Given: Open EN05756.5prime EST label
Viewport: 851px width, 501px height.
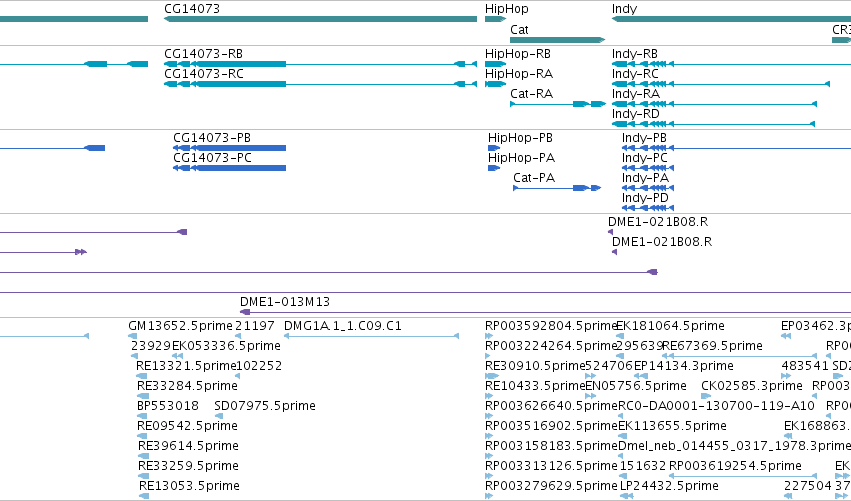Looking at the screenshot, I should (636, 386).
